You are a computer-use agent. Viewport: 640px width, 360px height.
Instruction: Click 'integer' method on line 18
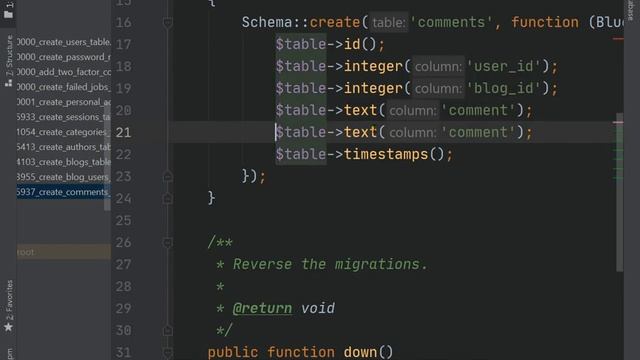tap(373, 66)
